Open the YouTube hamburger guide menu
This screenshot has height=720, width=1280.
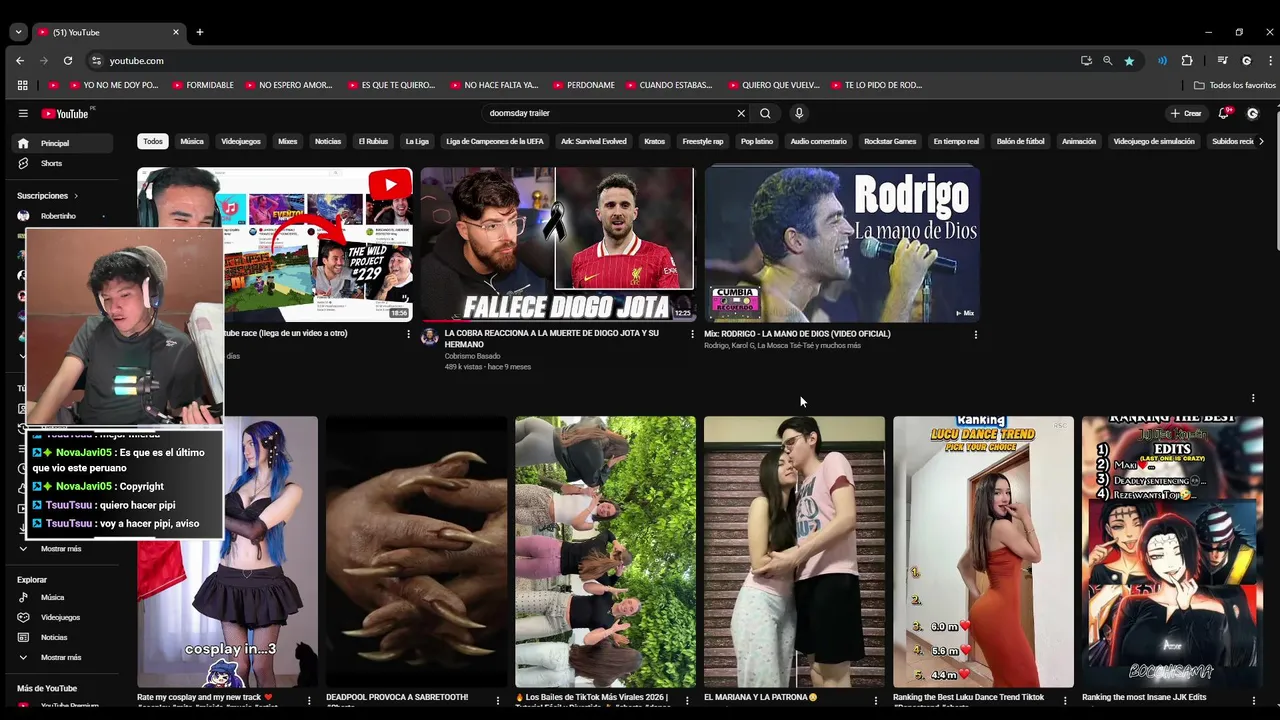click(x=23, y=114)
